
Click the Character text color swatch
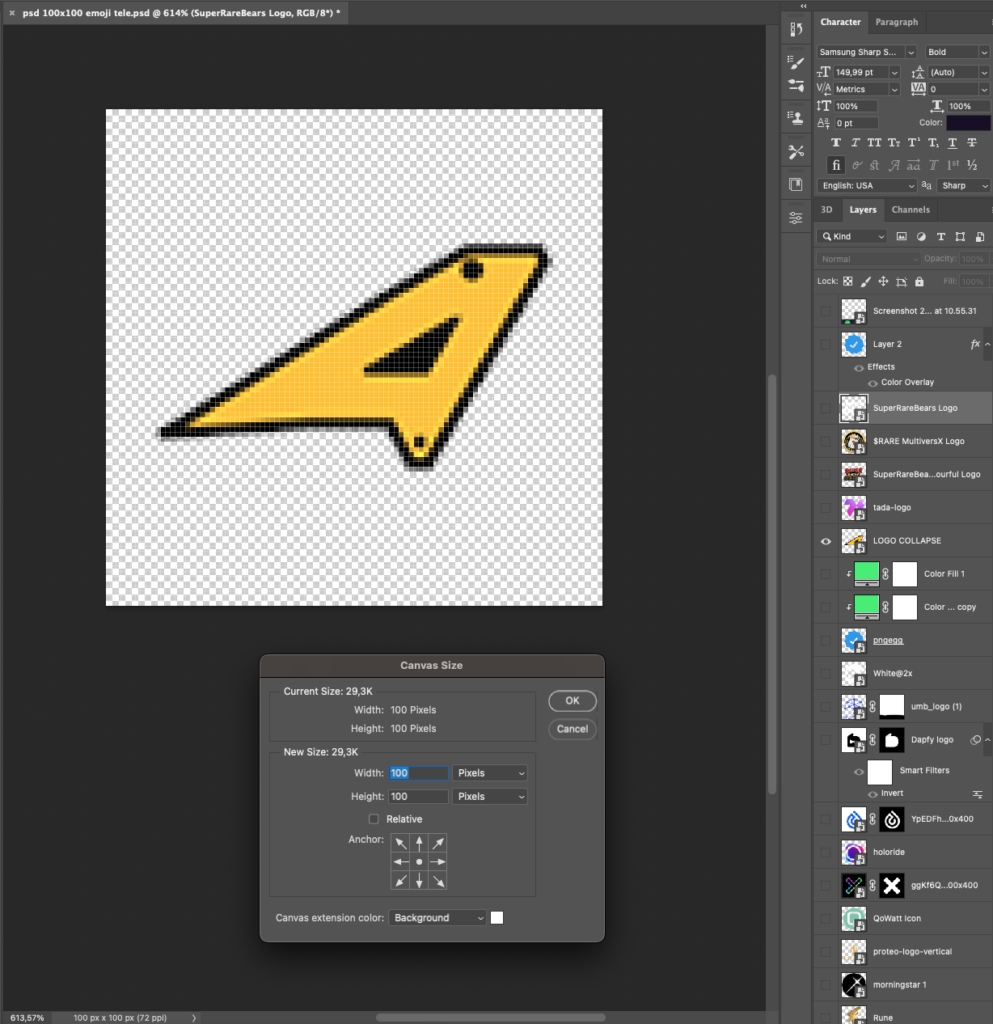968,123
